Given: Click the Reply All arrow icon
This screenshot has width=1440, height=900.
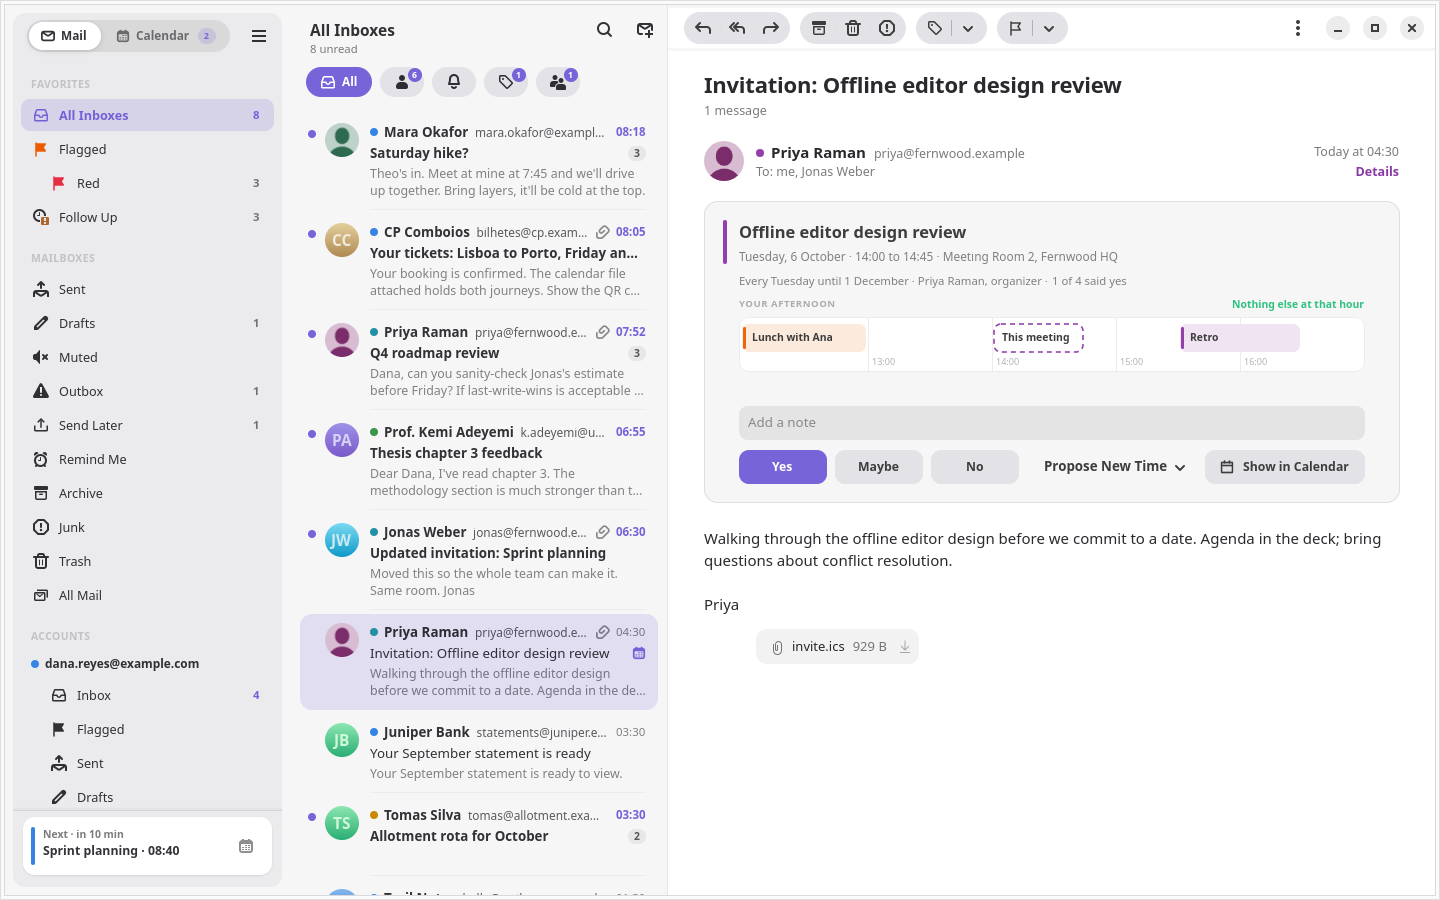Looking at the screenshot, I should coord(737,28).
